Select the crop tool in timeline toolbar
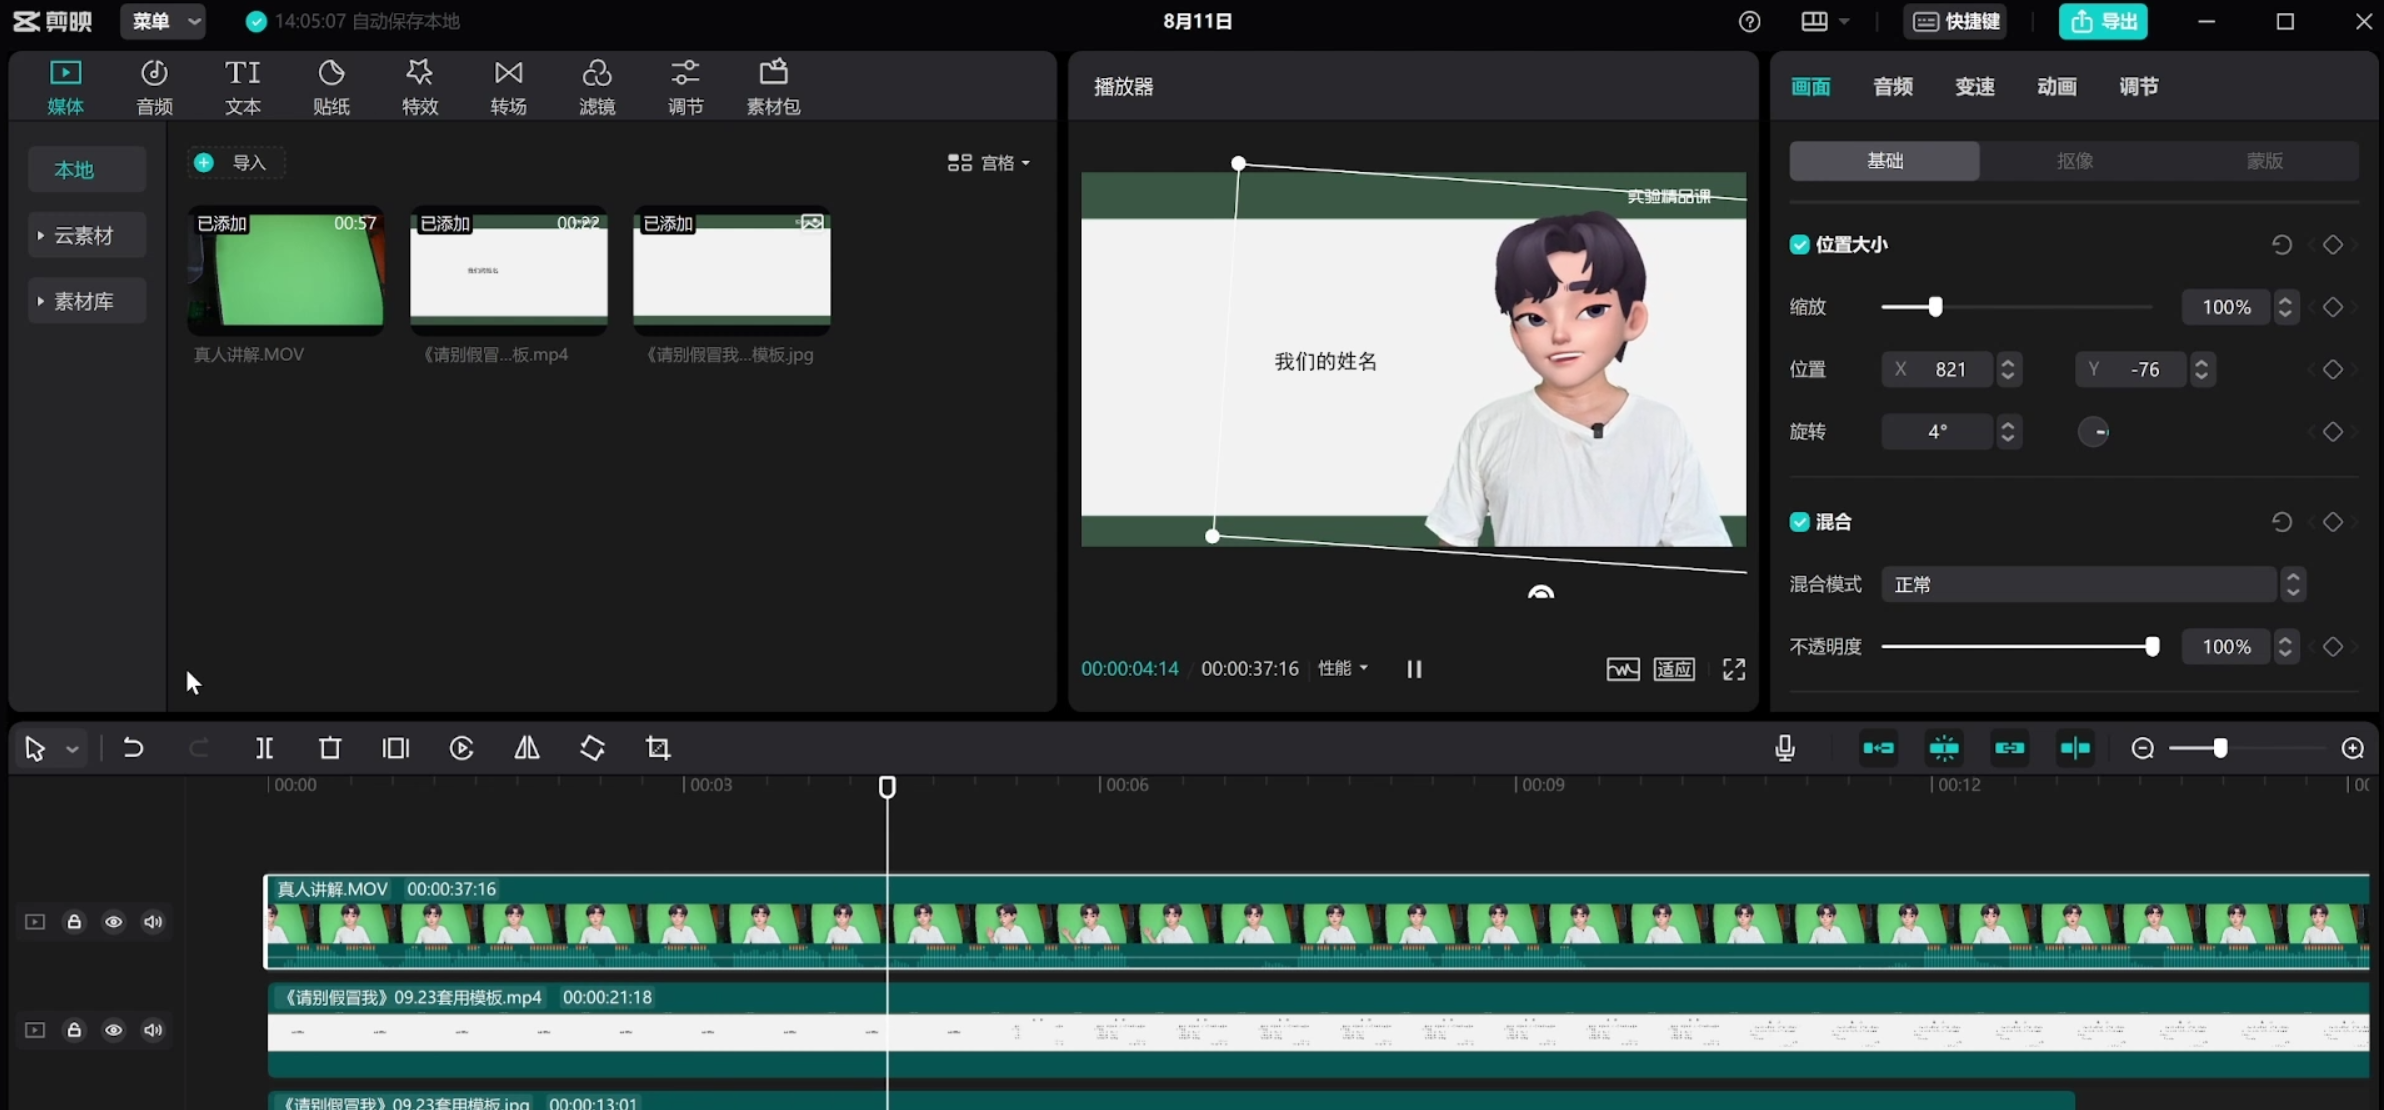 click(x=658, y=748)
